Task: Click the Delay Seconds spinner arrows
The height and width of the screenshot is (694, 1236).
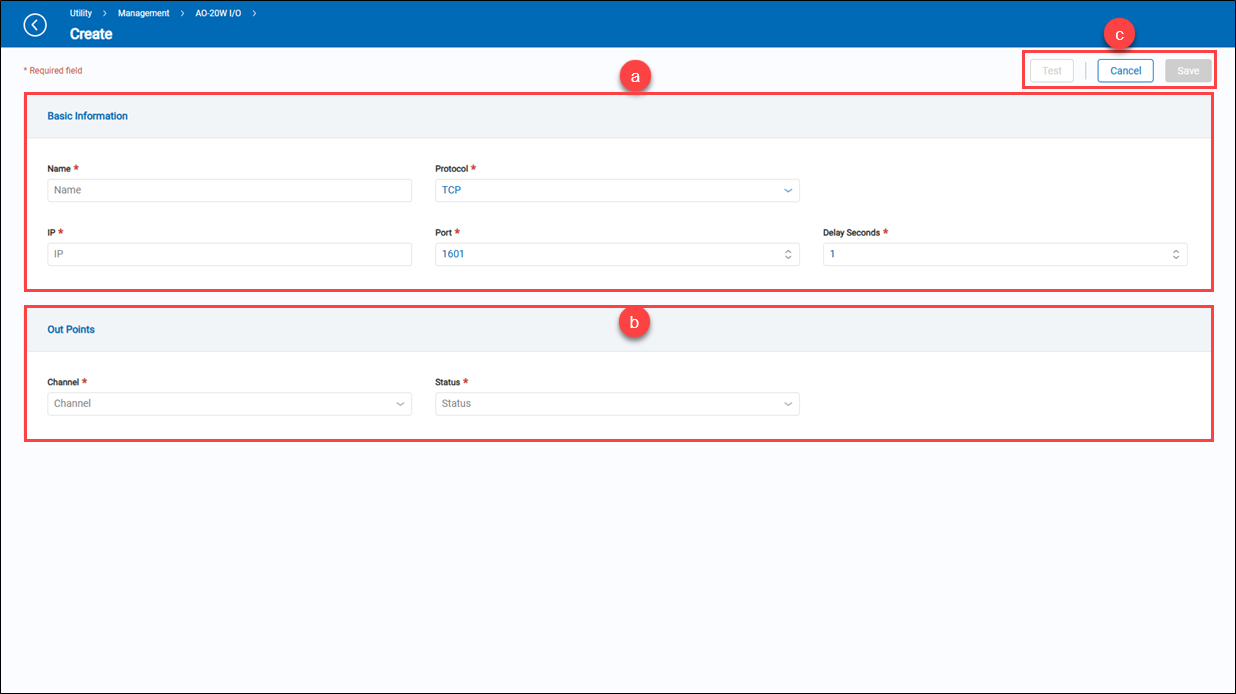Action: tap(1176, 254)
